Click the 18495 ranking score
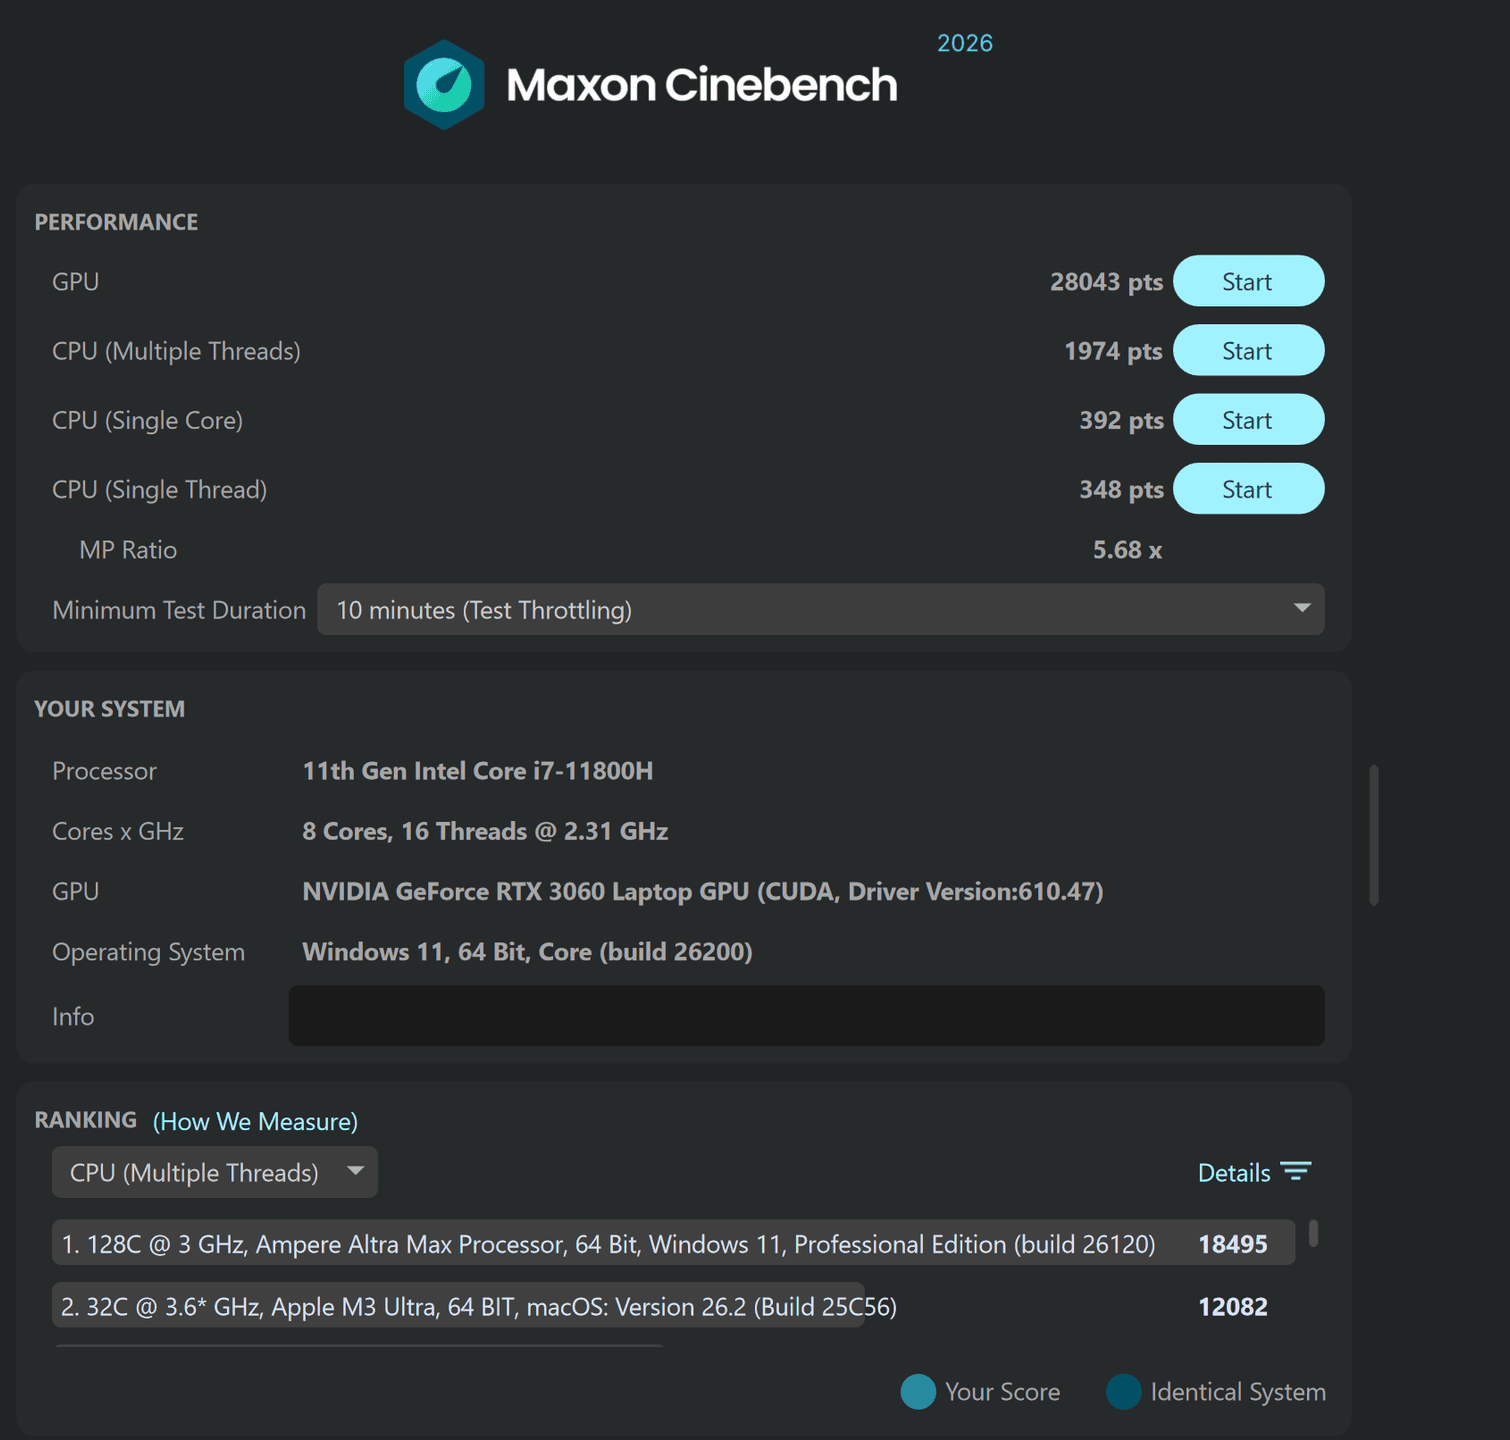1510x1440 pixels. [x=1233, y=1244]
